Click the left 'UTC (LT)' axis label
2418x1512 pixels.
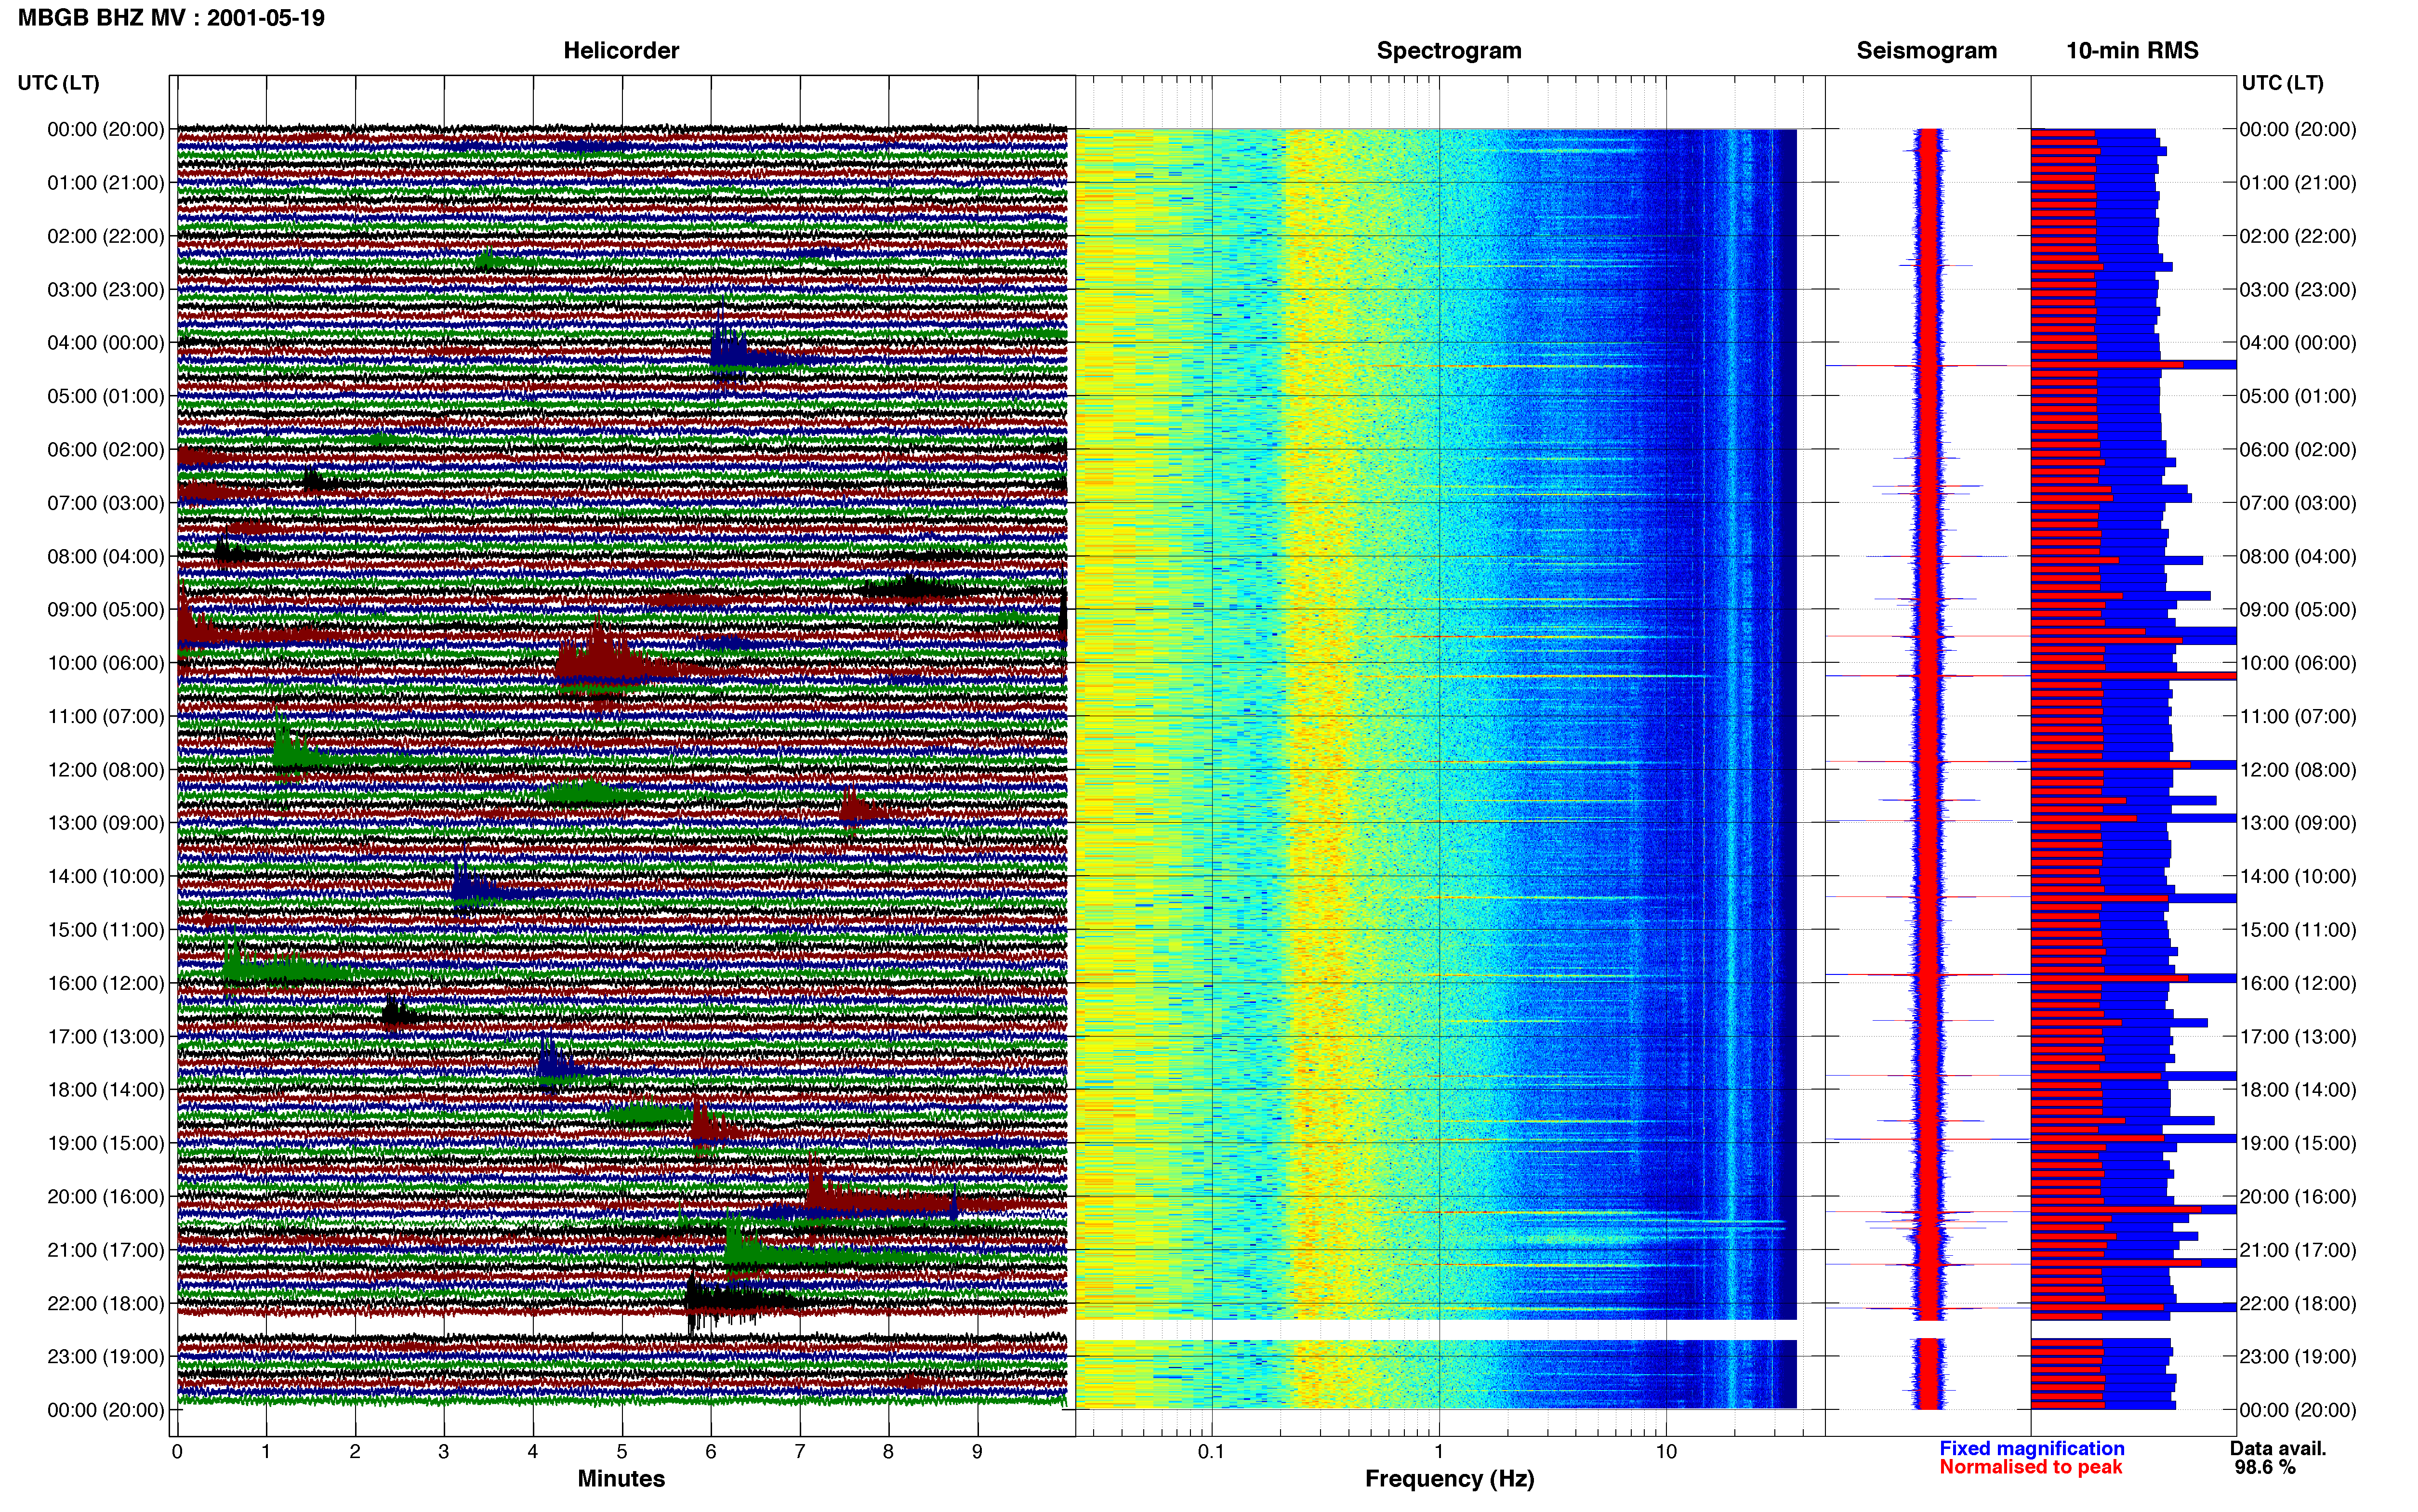[58, 83]
